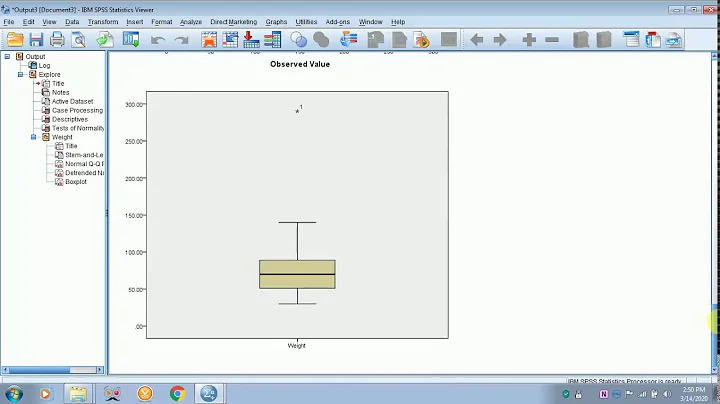Click the boxplot box in the chart
The height and width of the screenshot is (404, 720).
[297, 275]
